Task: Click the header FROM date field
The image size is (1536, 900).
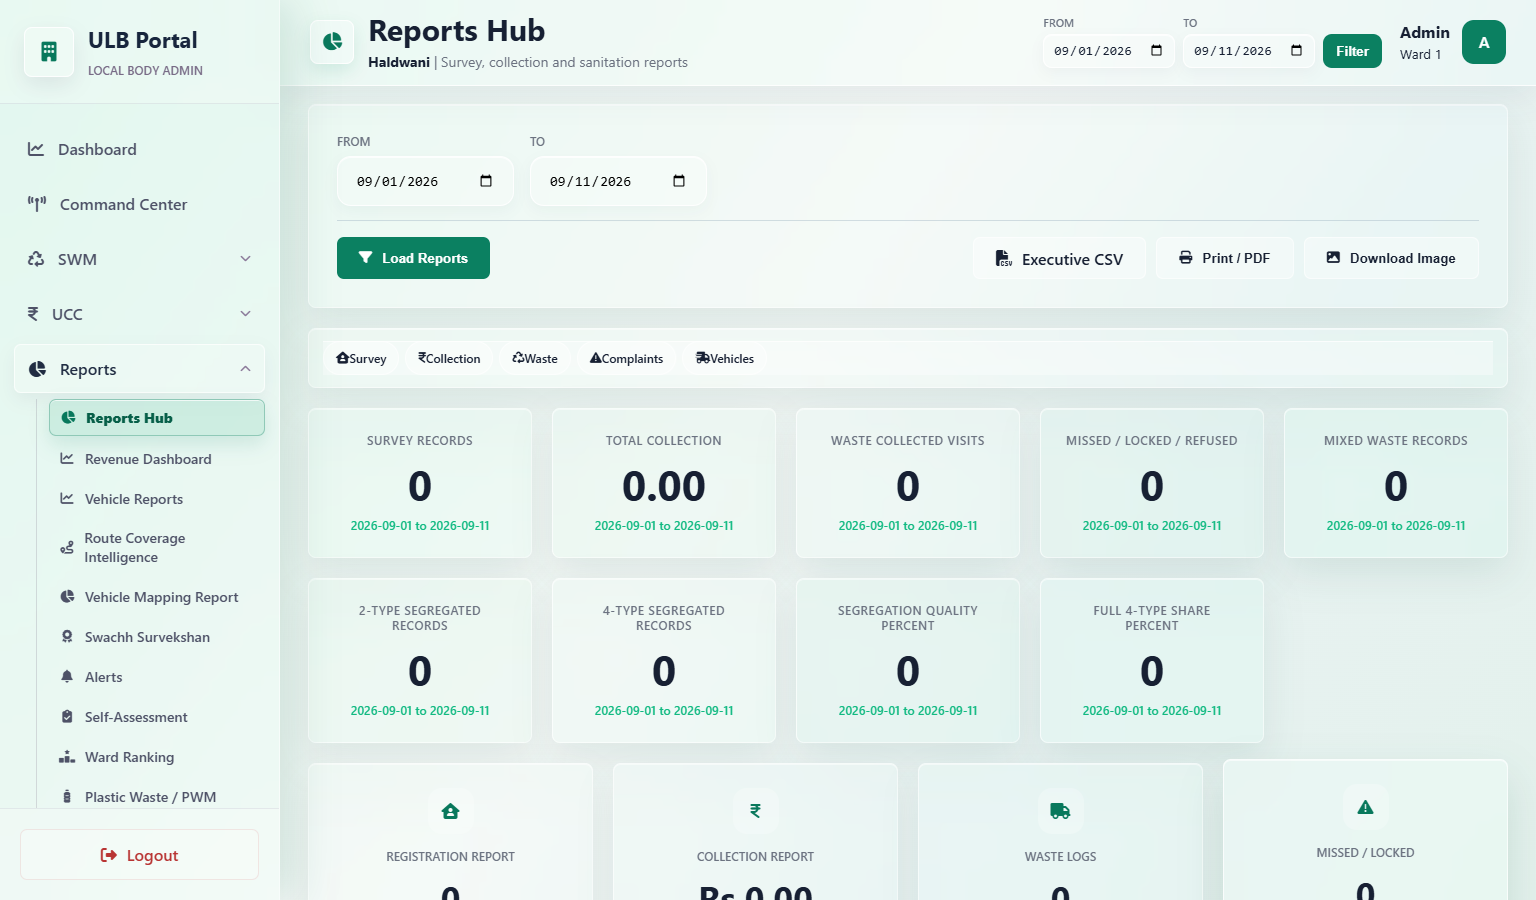Action: 1108,51
